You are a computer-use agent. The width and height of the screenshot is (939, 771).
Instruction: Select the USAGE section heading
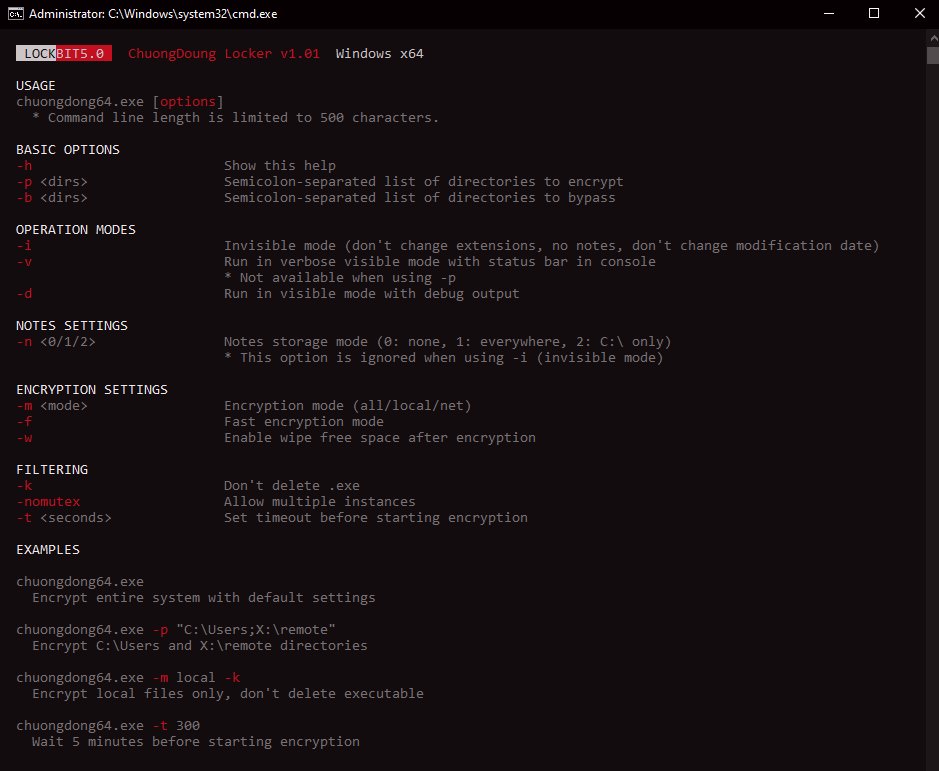[x=35, y=85]
